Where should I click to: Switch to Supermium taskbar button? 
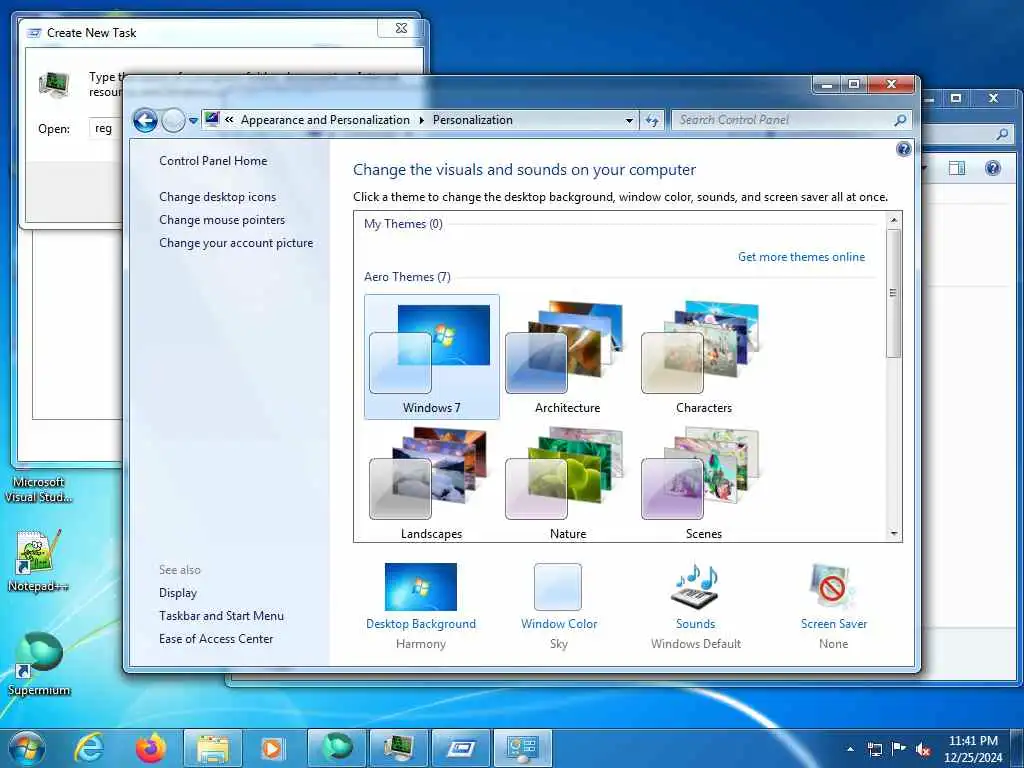tap(336, 748)
